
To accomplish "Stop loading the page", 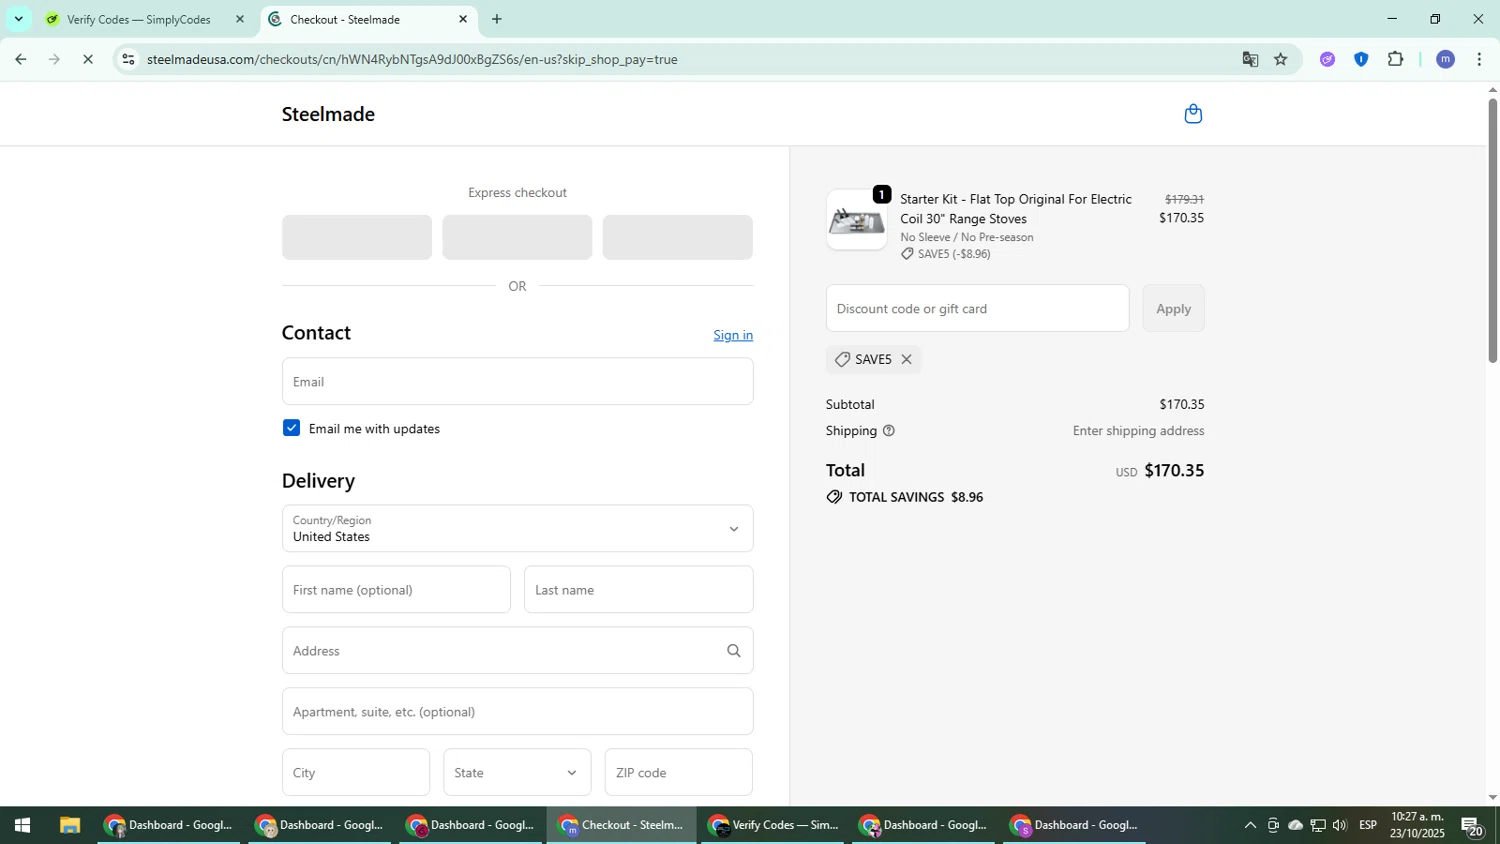I will coord(88,60).
